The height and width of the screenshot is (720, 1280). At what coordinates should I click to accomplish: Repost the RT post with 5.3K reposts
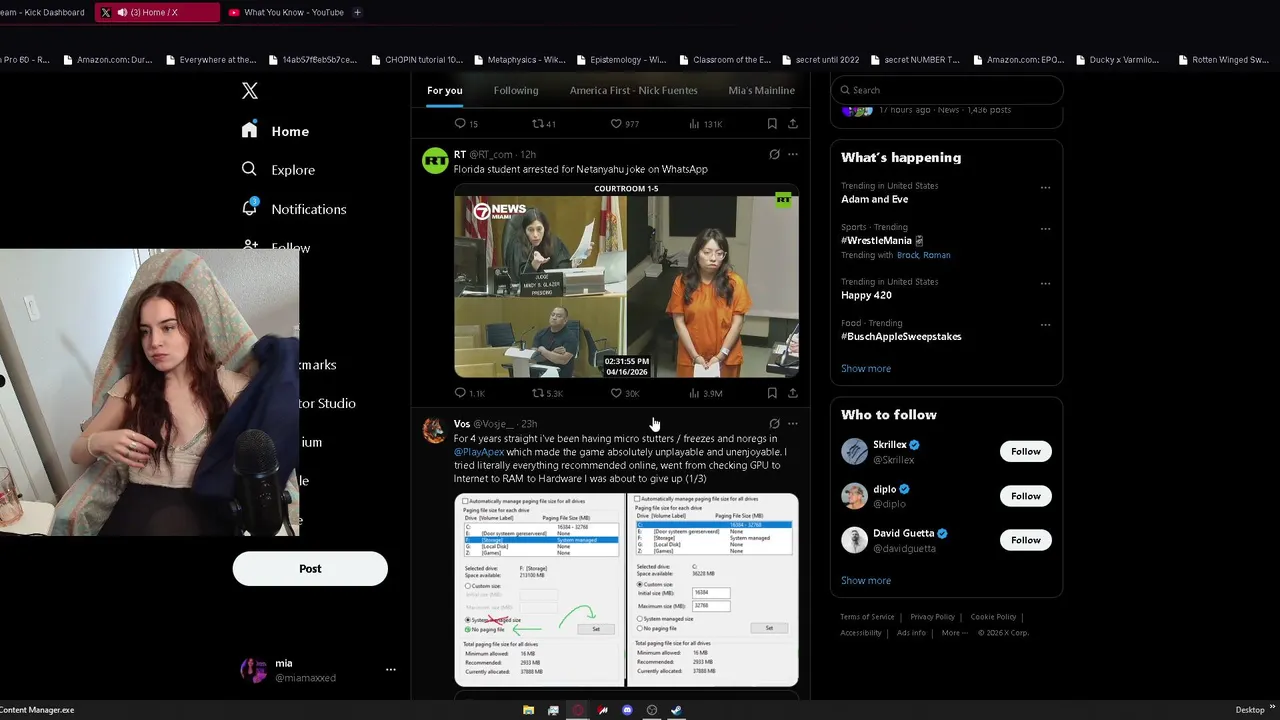(x=537, y=393)
